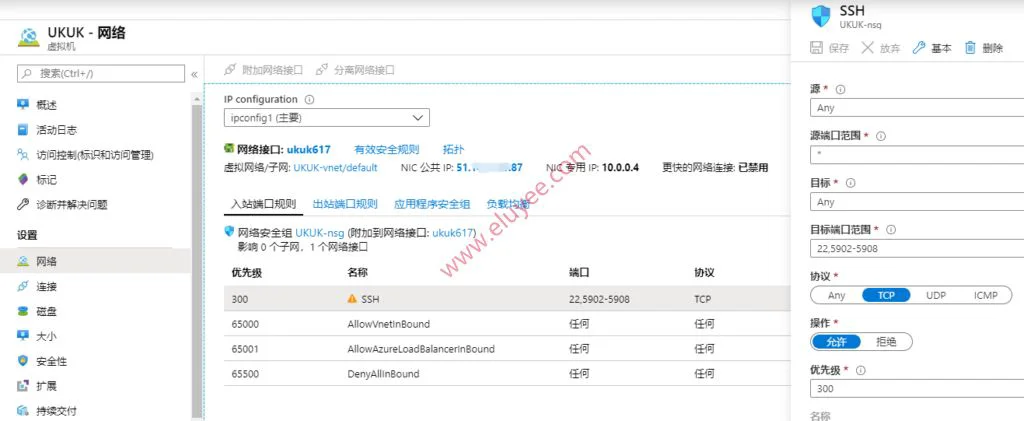Click the attach network interface icon

tap(230, 70)
